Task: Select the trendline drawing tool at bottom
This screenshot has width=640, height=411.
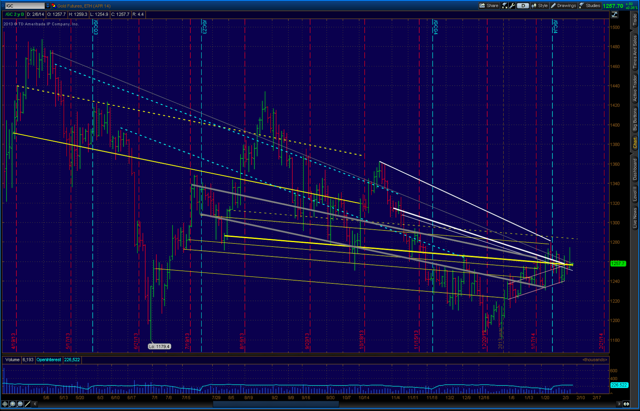Action: (x=27, y=404)
